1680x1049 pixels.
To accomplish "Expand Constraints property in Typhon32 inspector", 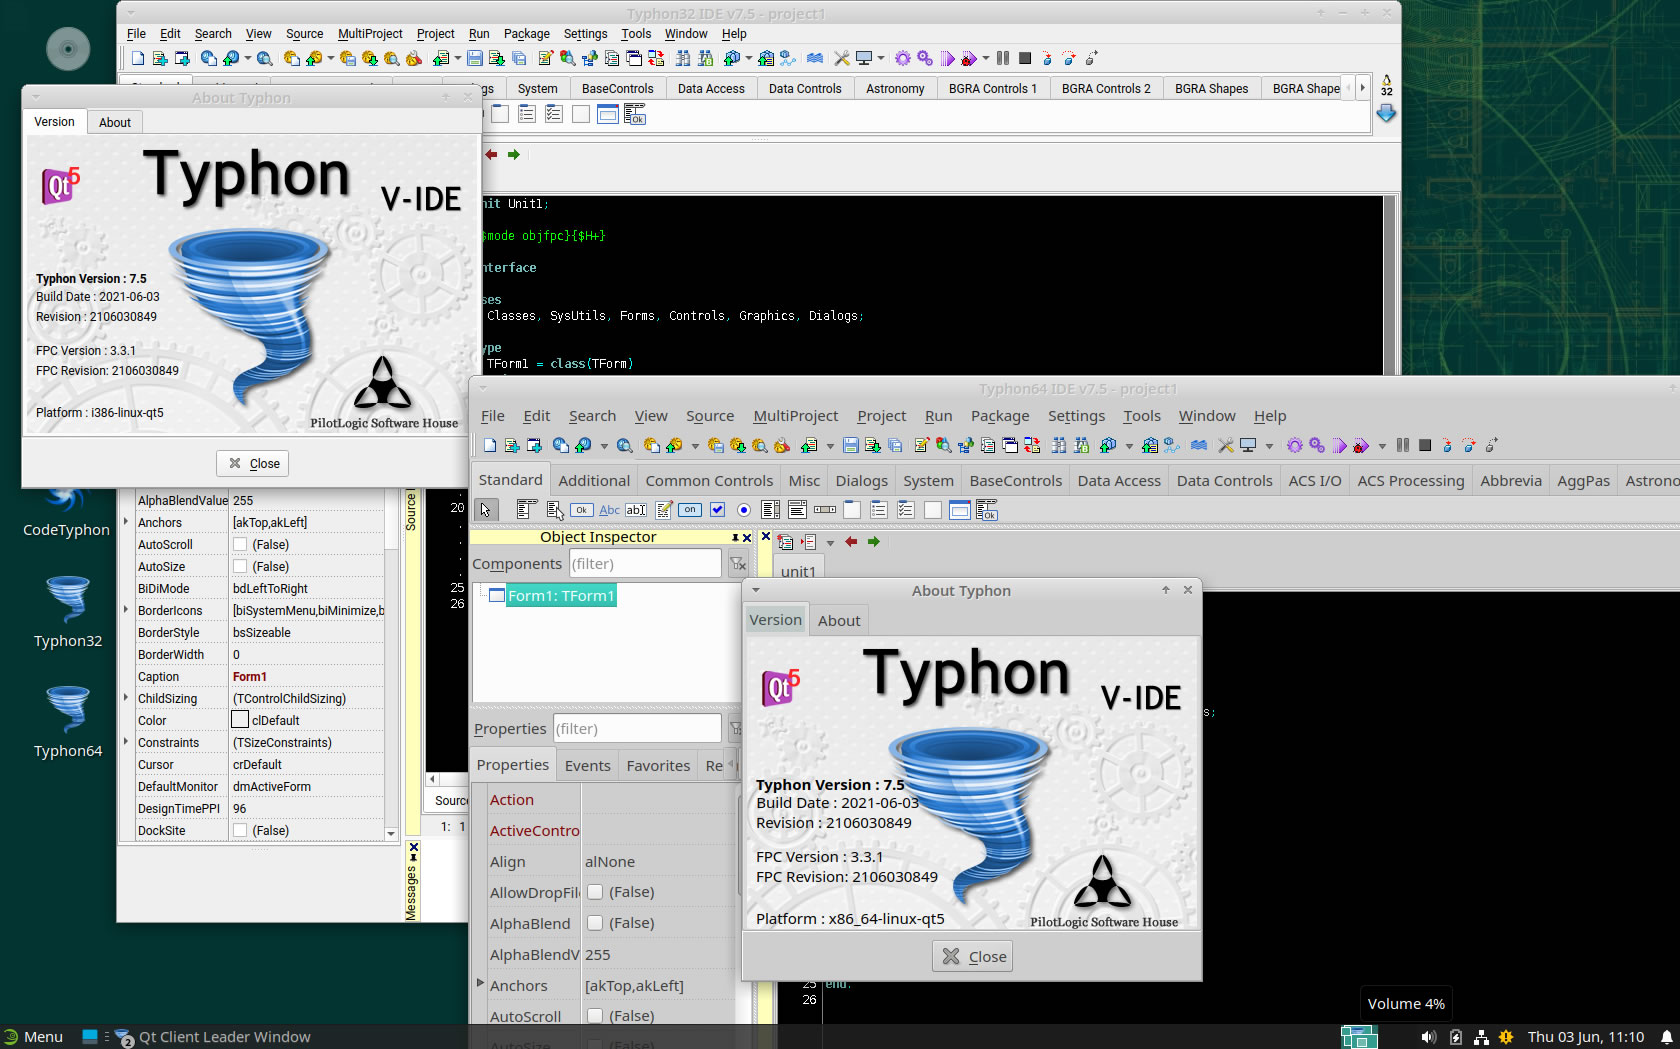I will [126, 742].
